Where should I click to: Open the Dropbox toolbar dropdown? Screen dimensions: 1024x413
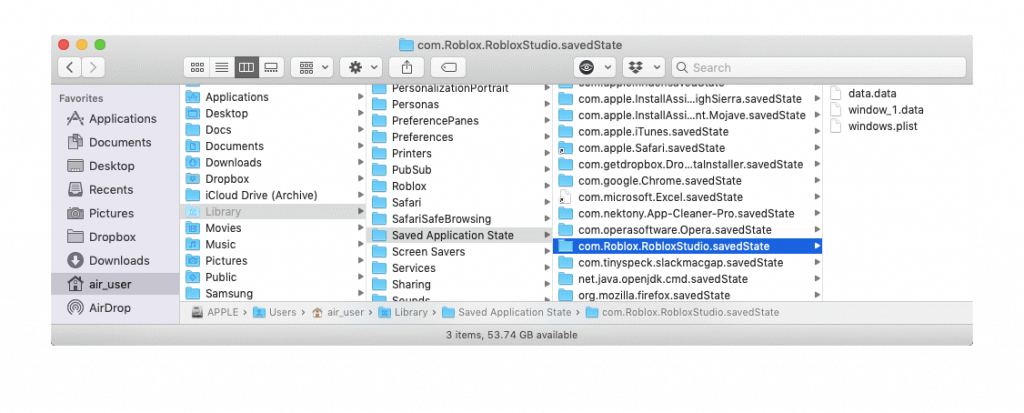click(644, 67)
